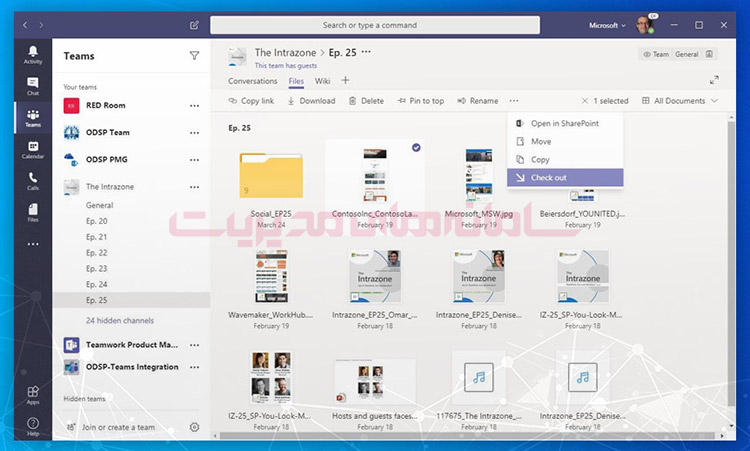Open more options for ODSP-Teams Integration
The image size is (750, 451).
[194, 367]
